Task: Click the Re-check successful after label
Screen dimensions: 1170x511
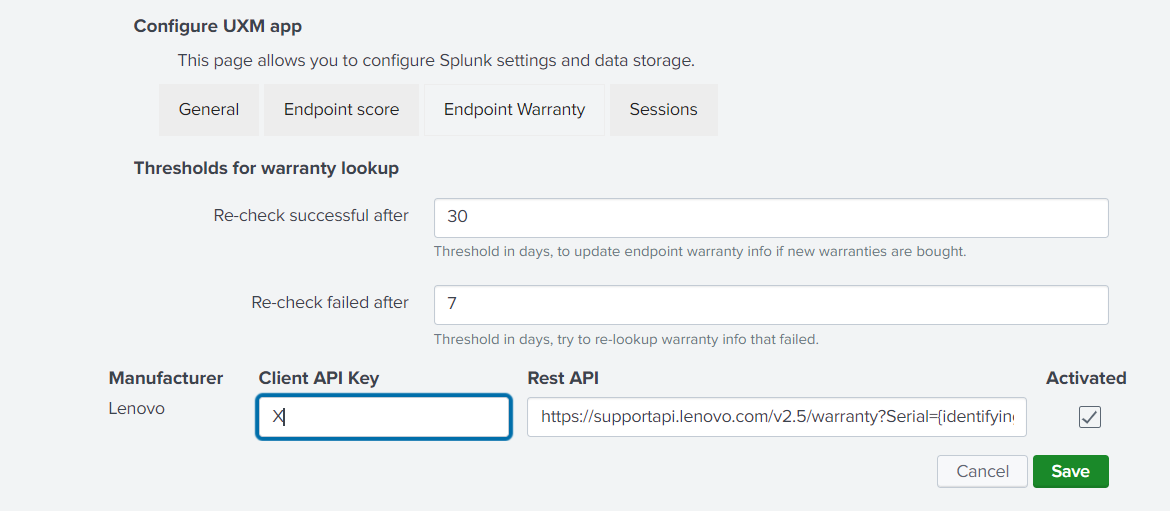Action: 311,216
